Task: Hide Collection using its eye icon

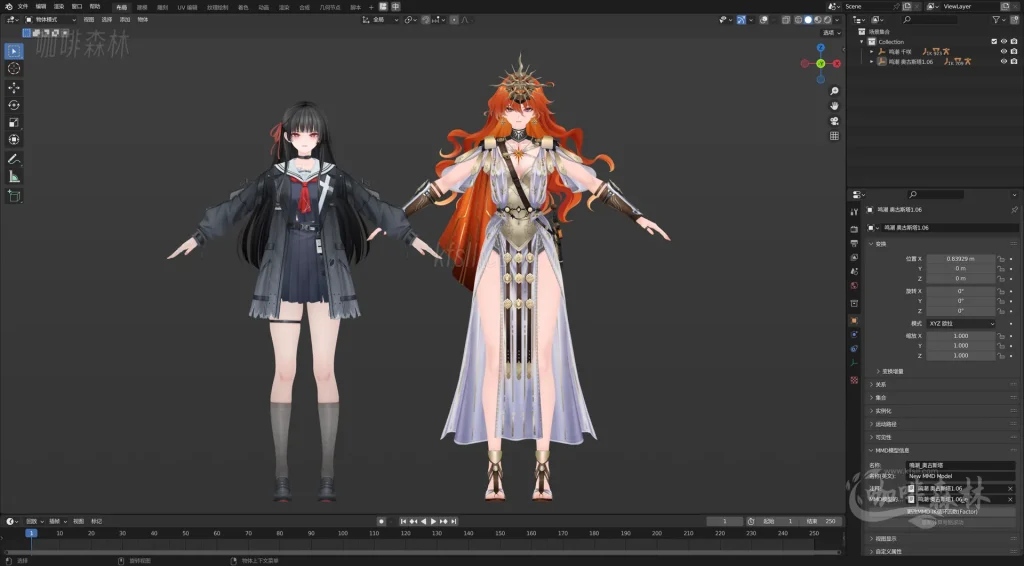Action: (x=1004, y=42)
